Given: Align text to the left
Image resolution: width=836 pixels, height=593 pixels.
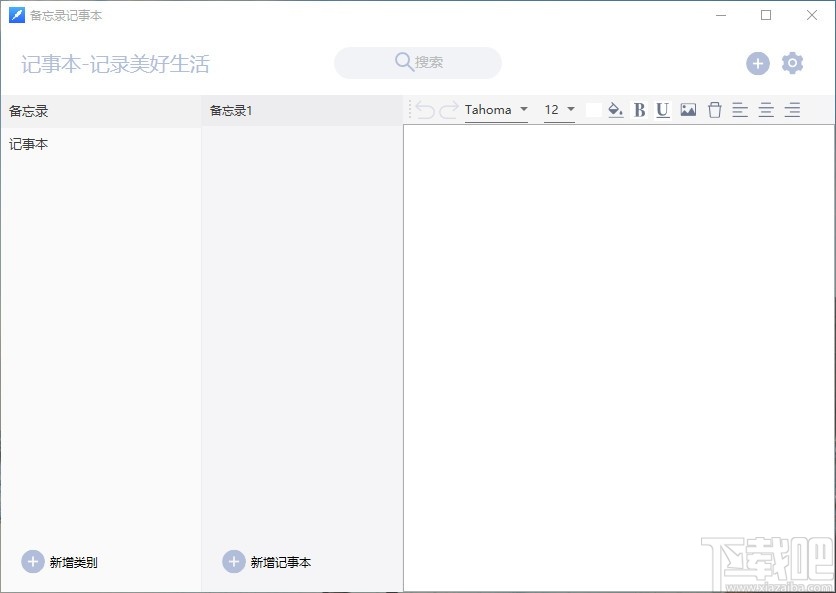Looking at the screenshot, I should pos(740,110).
